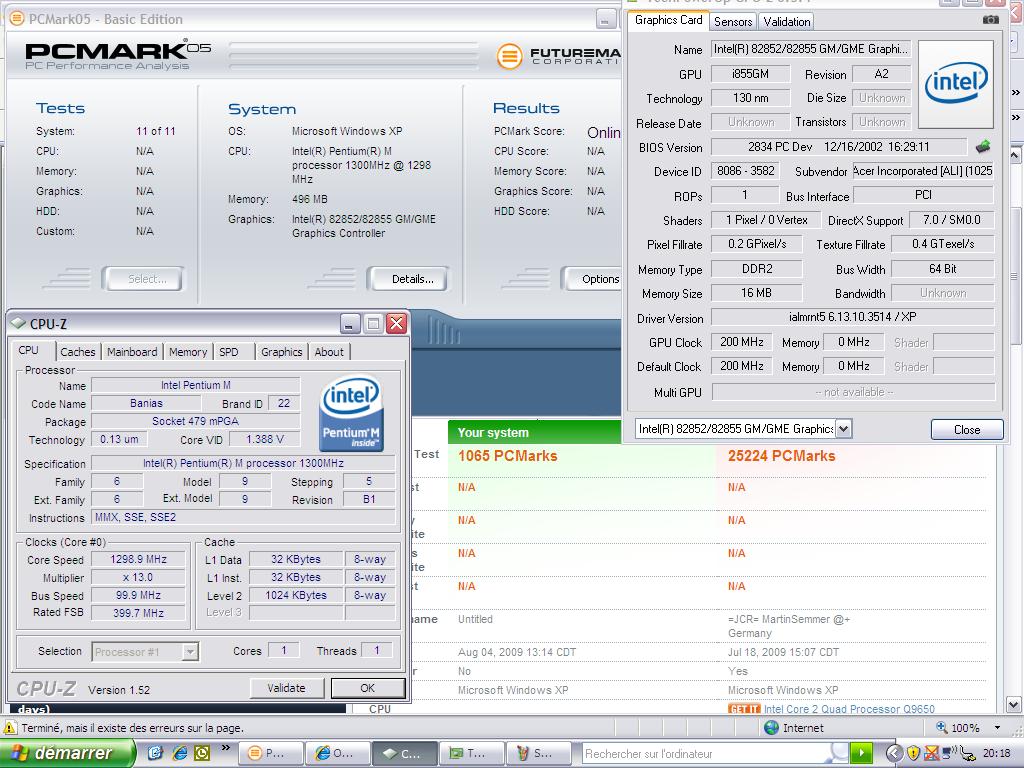Screen dimensions: 1024x768
Task: Click the PCMark05 title bar icon
Action: pos(17,19)
